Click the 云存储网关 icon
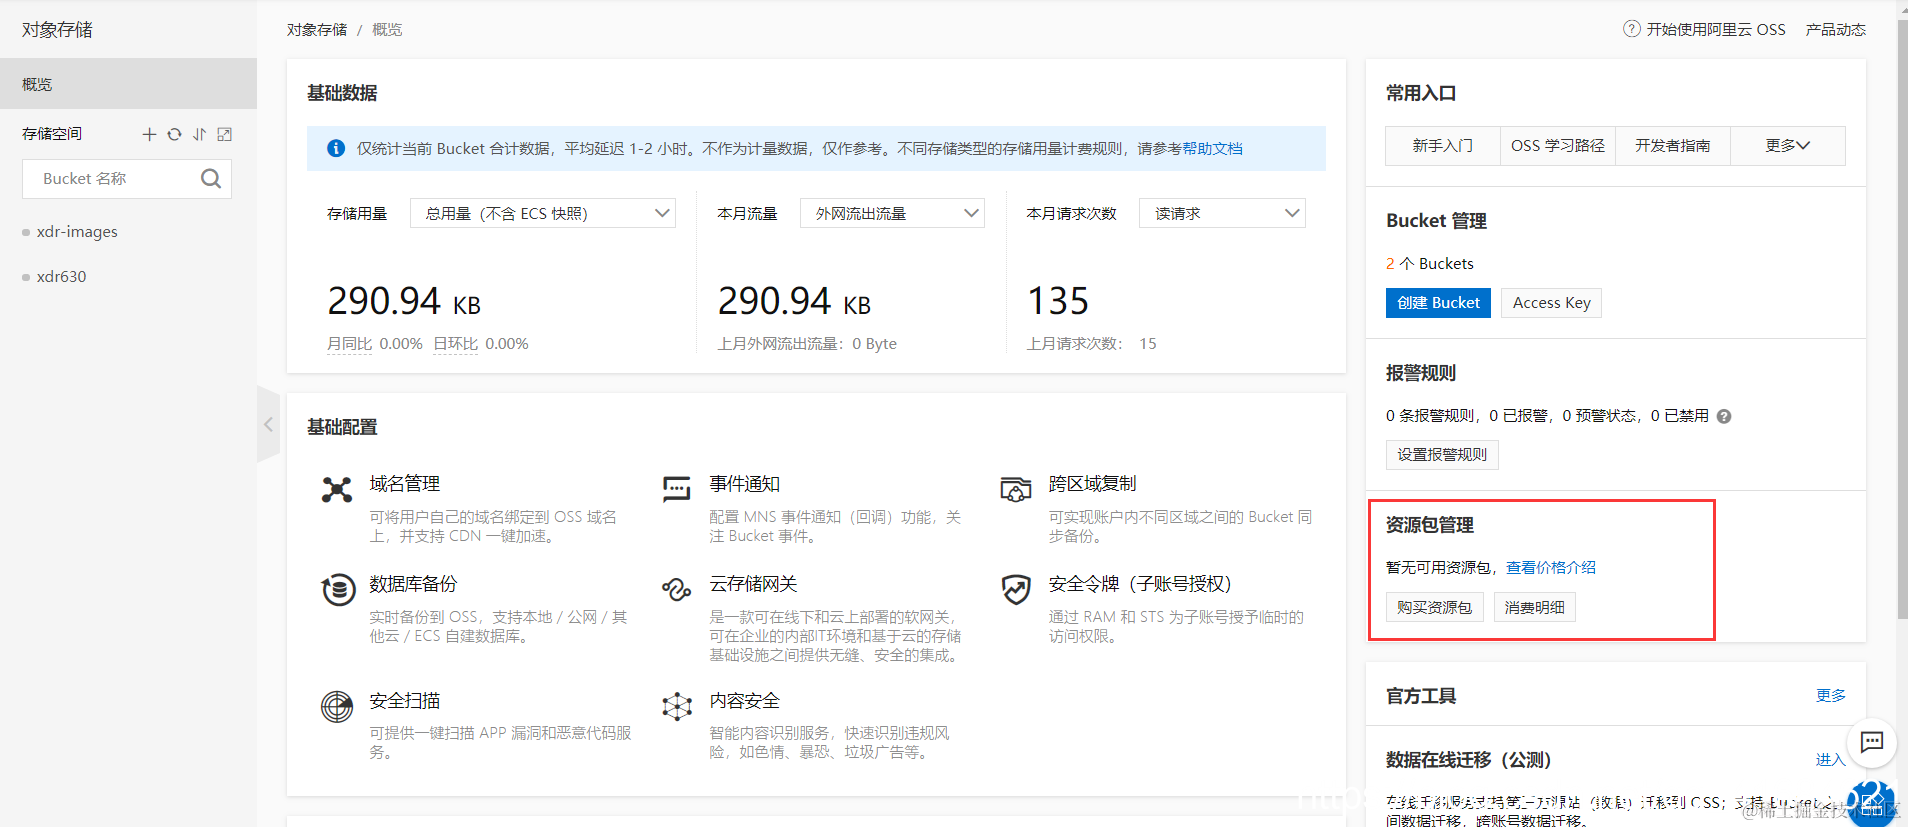Screen dimensions: 1908x827 tap(677, 589)
